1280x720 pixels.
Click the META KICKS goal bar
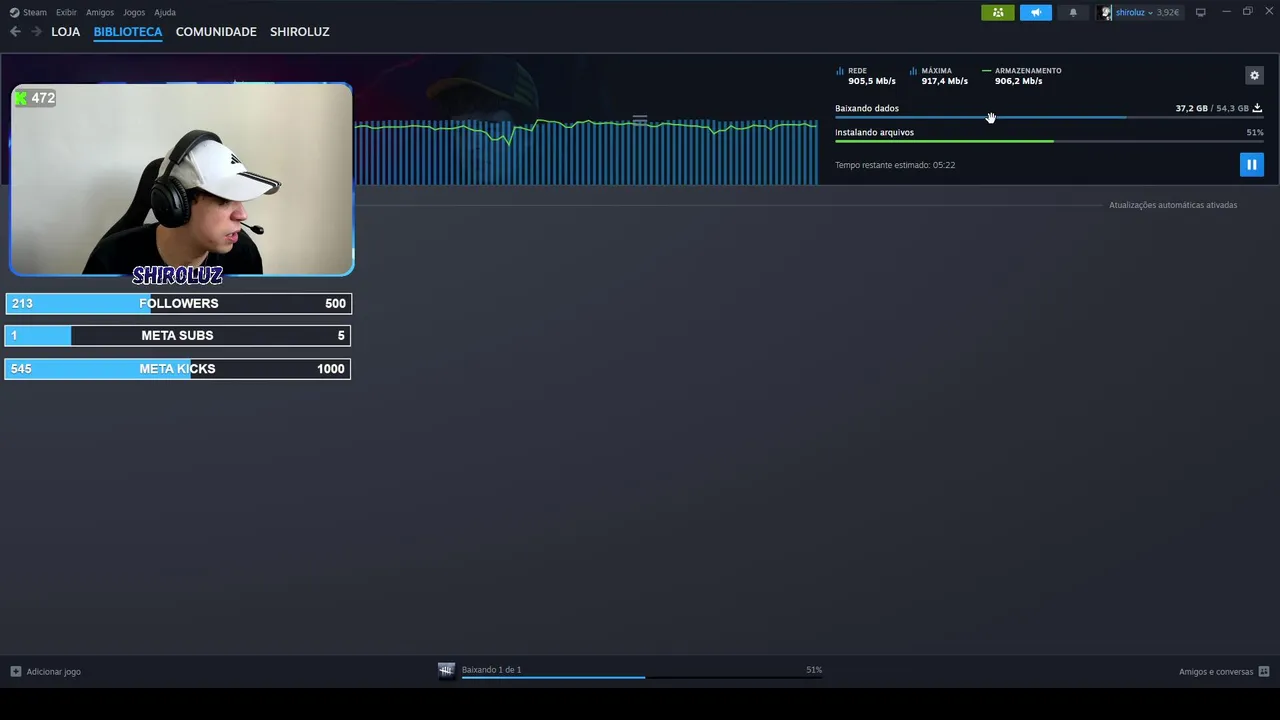tap(178, 369)
